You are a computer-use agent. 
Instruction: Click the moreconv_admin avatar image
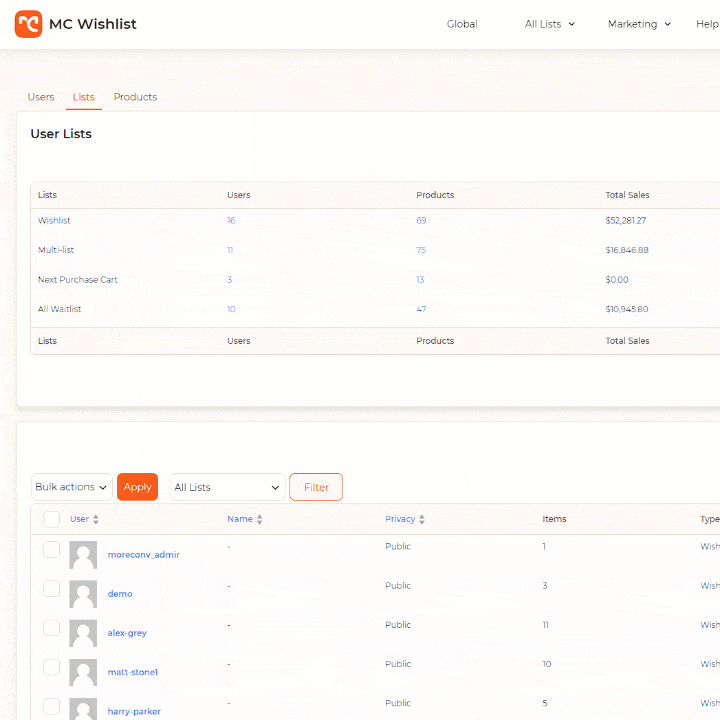coord(83,555)
